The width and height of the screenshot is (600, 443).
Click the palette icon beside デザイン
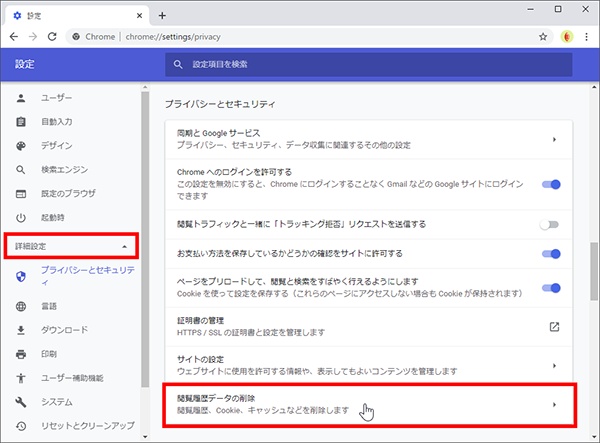point(21,146)
